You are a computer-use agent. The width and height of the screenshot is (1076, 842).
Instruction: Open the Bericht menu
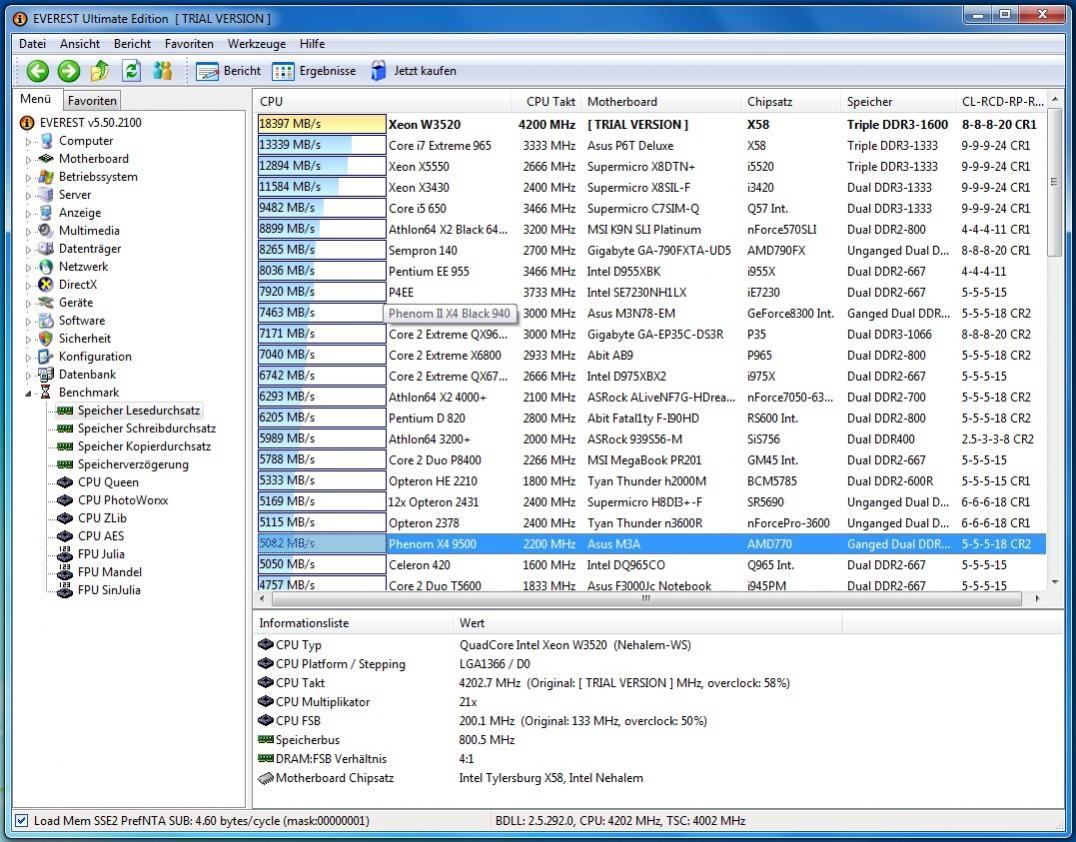point(132,43)
